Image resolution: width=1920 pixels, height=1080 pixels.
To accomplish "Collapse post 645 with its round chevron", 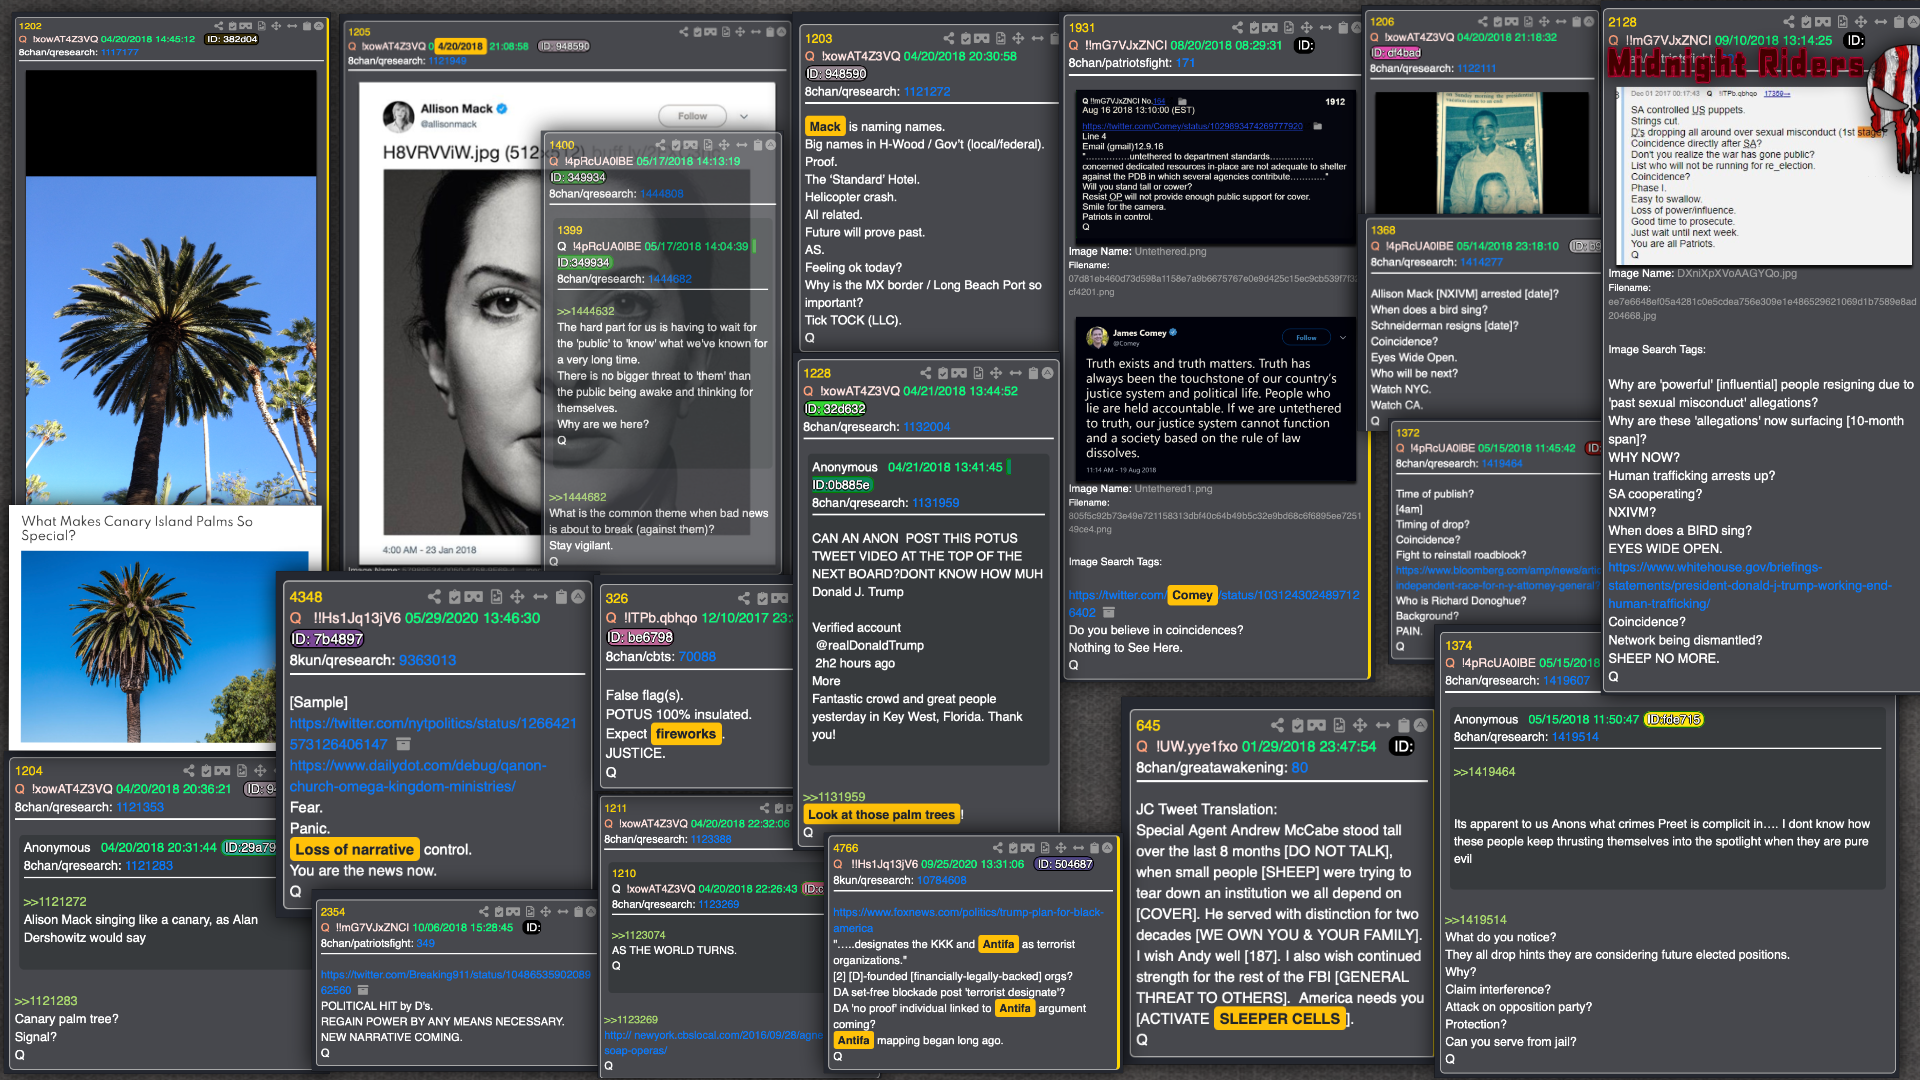I will [x=1420, y=725].
